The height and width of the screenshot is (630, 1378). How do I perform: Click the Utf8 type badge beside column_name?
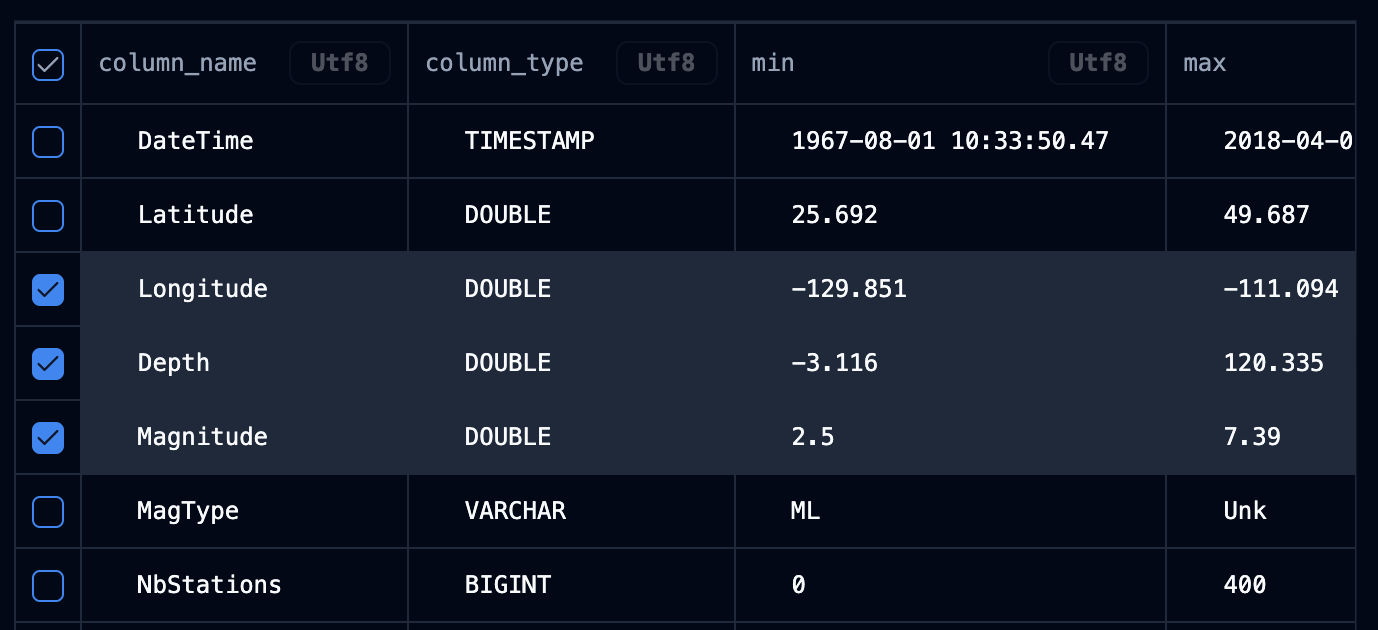pyautogui.click(x=340, y=62)
